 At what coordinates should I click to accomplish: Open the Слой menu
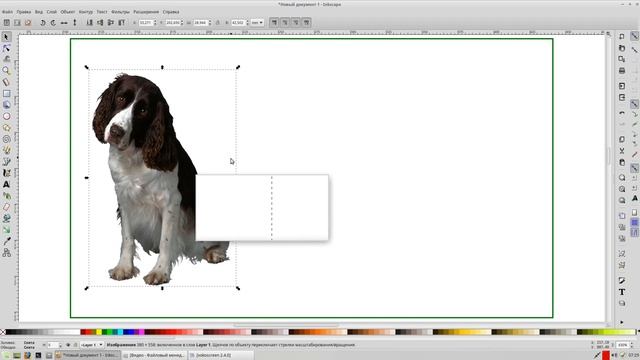(x=52, y=12)
